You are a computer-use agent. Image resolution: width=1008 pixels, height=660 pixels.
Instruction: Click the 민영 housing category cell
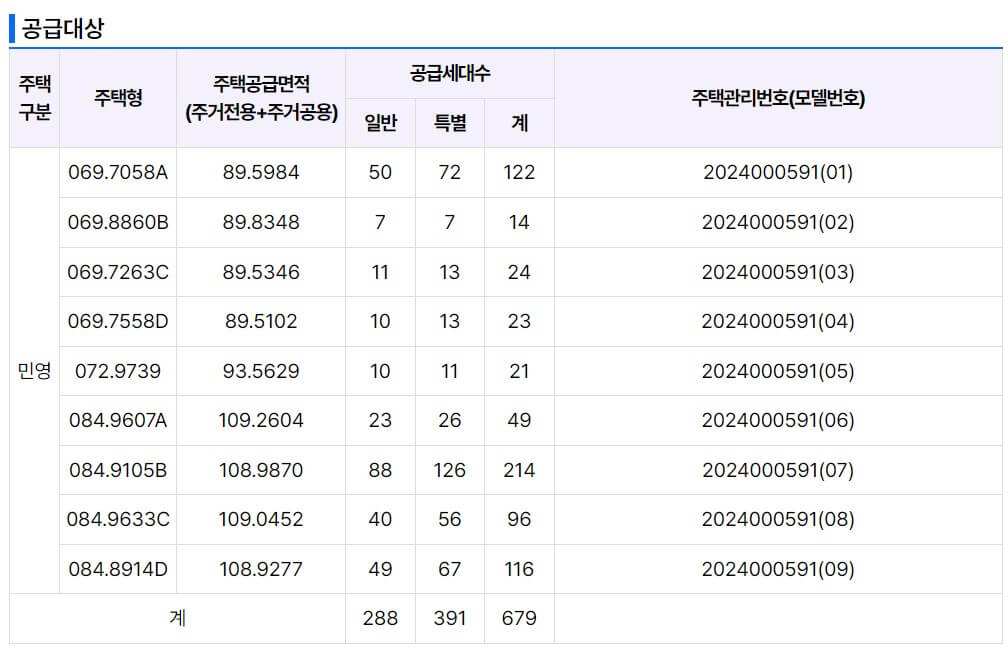tap(33, 370)
